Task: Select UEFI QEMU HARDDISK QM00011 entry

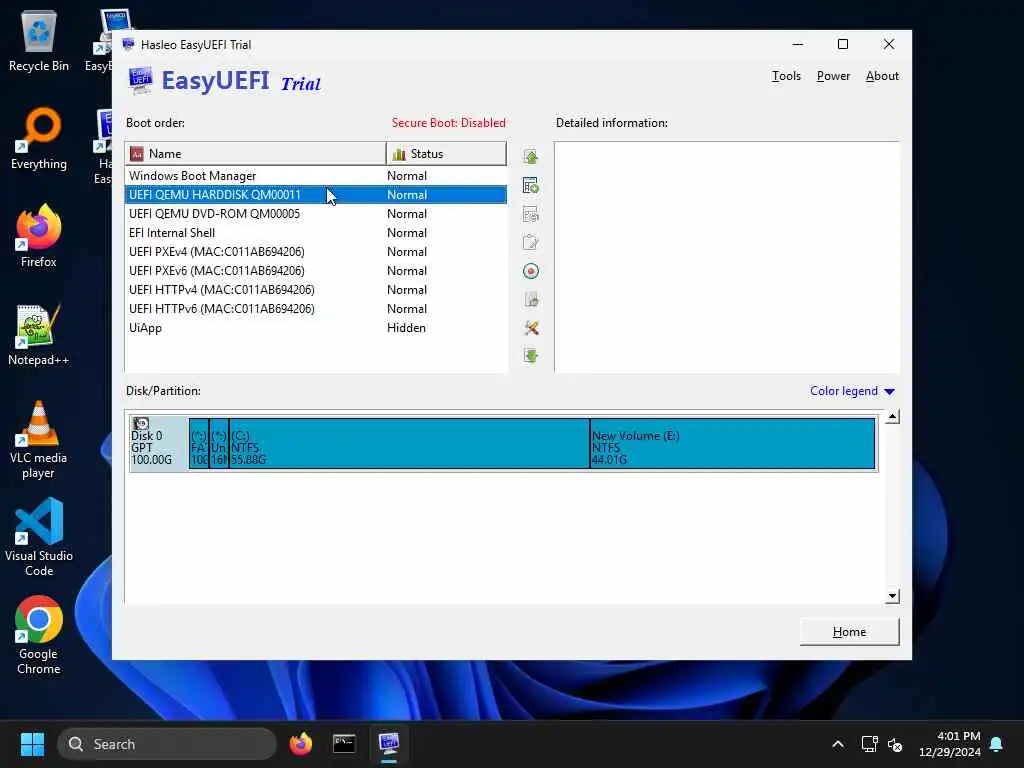Action: pyautogui.click(x=315, y=195)
